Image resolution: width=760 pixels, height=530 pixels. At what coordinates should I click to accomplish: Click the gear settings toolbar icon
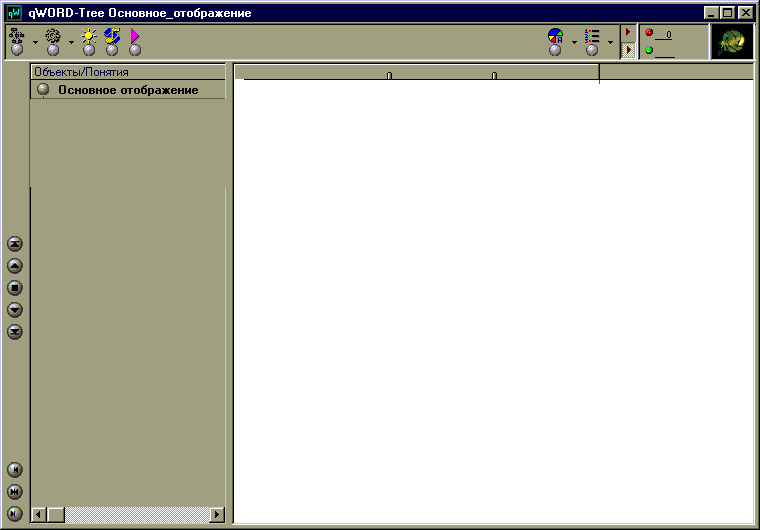[x=53, y=41]
